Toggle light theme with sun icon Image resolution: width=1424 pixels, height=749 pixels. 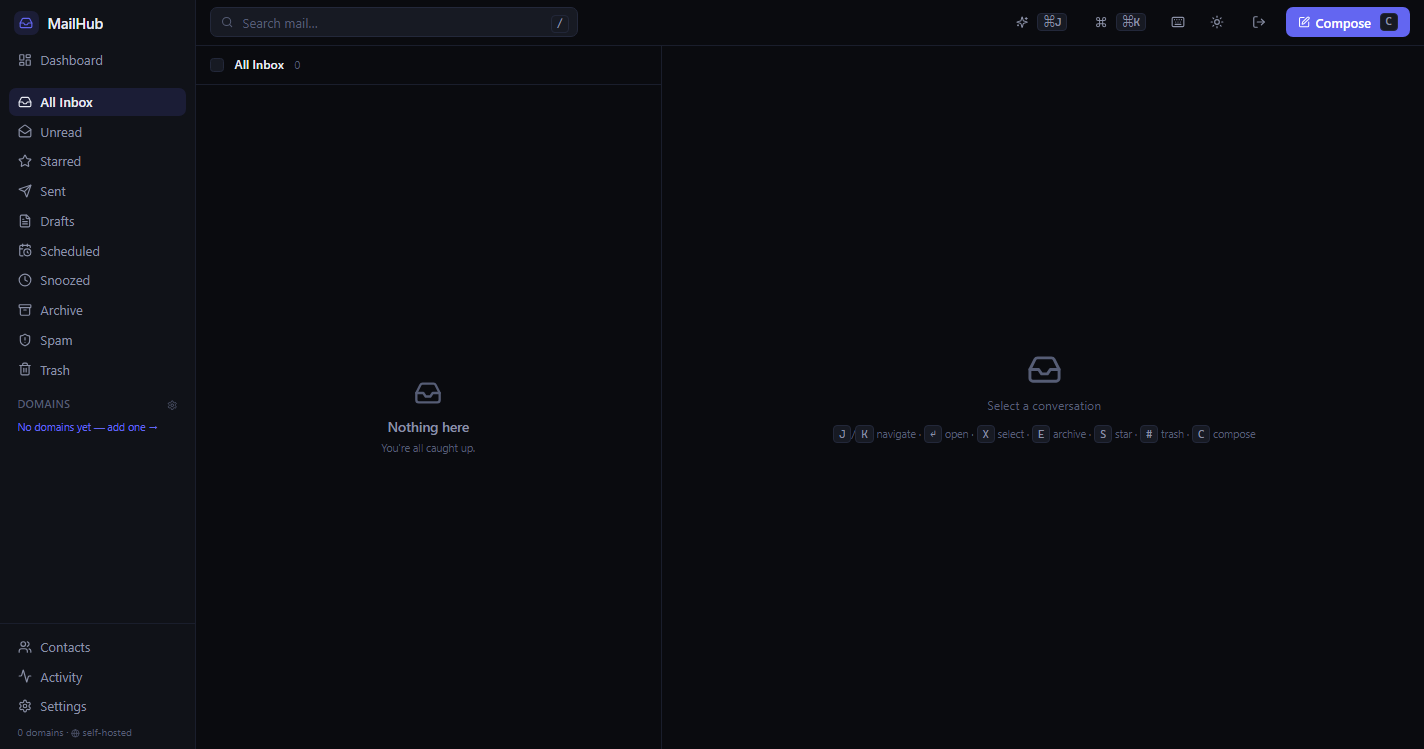click(x=1217, y=22)
